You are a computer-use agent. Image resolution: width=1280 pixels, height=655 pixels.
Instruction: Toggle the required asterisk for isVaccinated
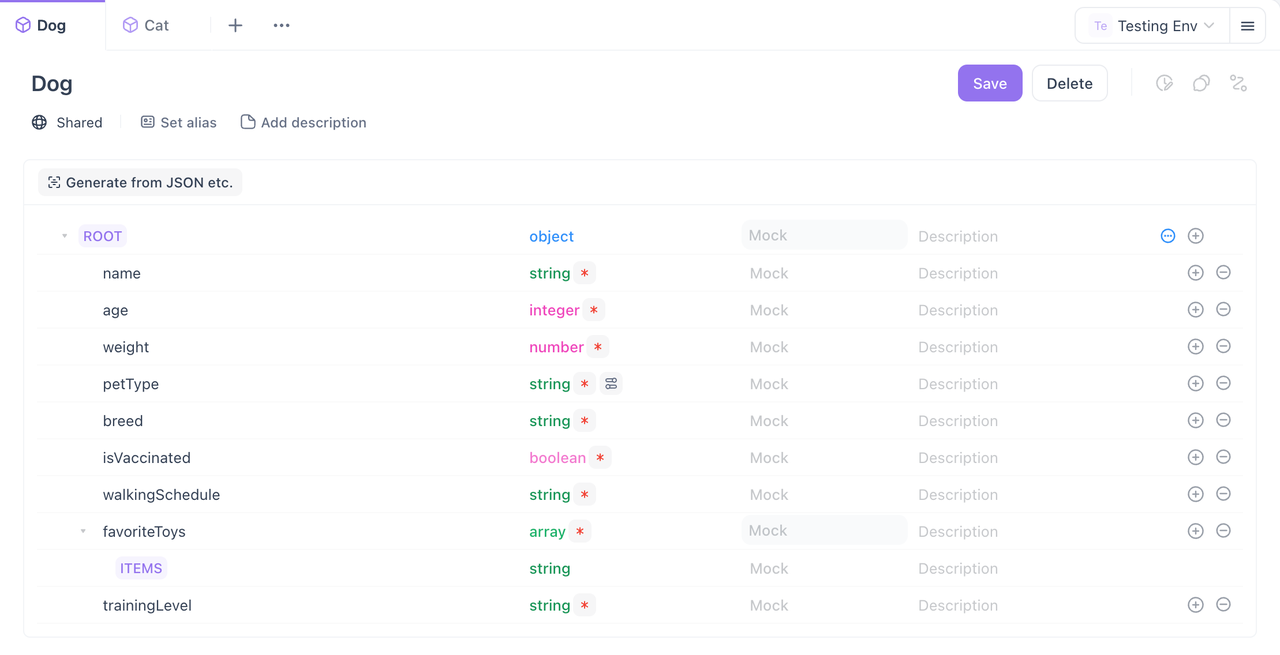click(600, 457)
